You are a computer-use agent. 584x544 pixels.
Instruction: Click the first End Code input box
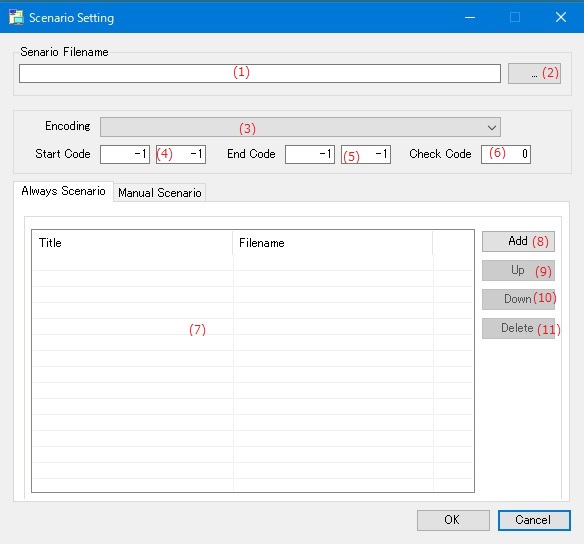click(x=310, y=154)
